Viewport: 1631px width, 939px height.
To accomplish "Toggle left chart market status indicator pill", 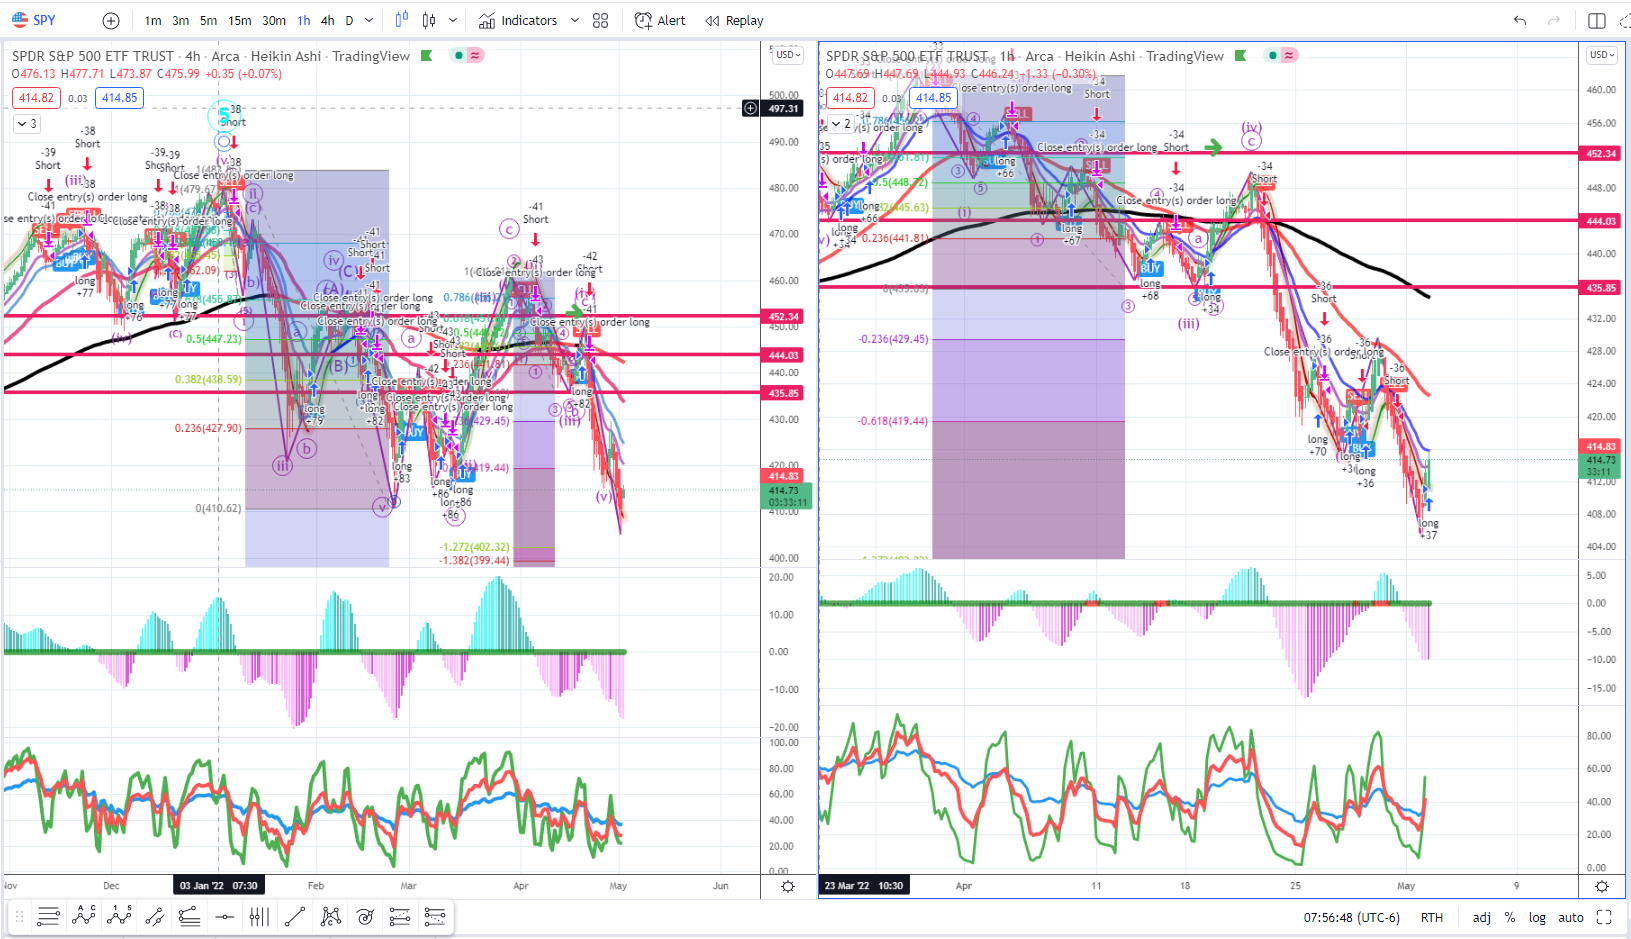I will [467, 55].
